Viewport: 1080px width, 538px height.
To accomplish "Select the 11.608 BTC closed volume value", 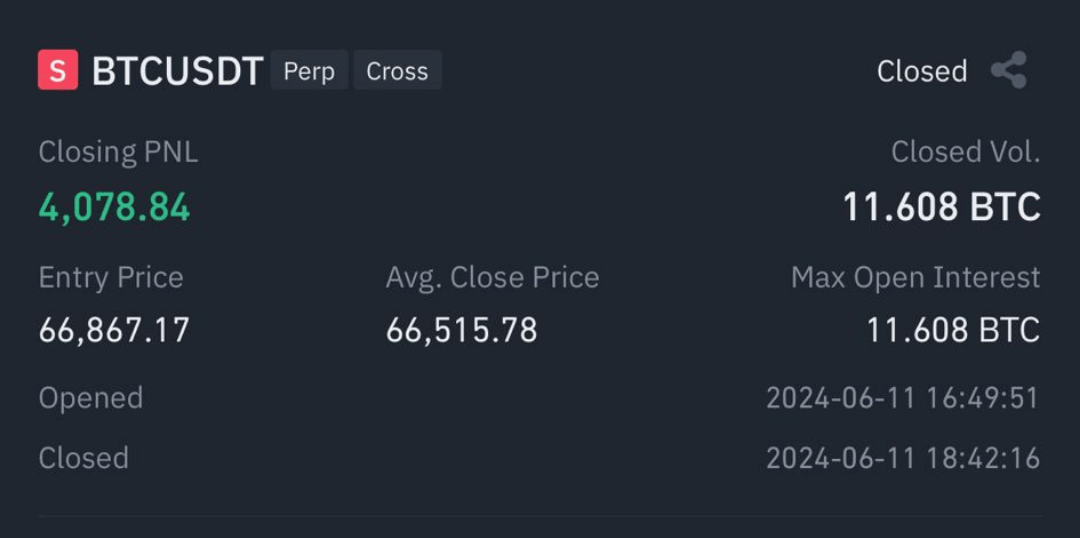I will (942, 207).
